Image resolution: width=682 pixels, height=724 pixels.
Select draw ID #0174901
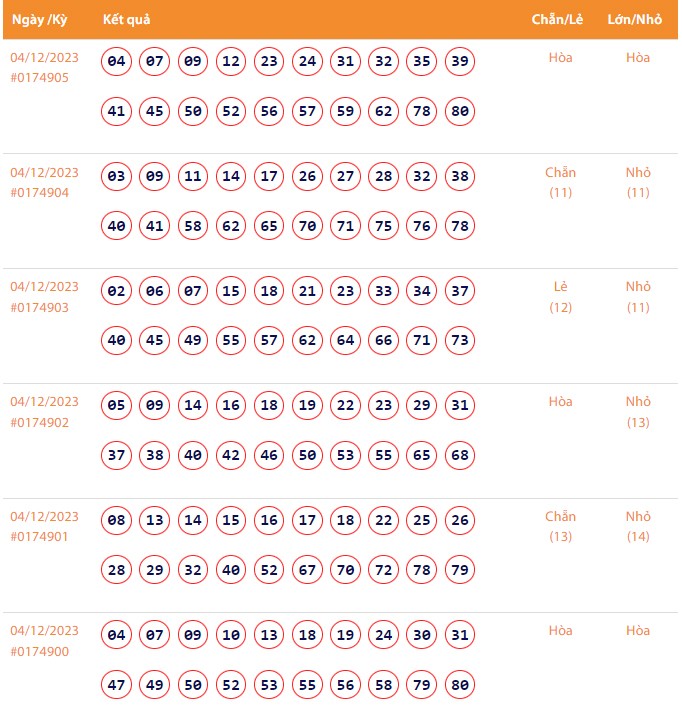40,536
